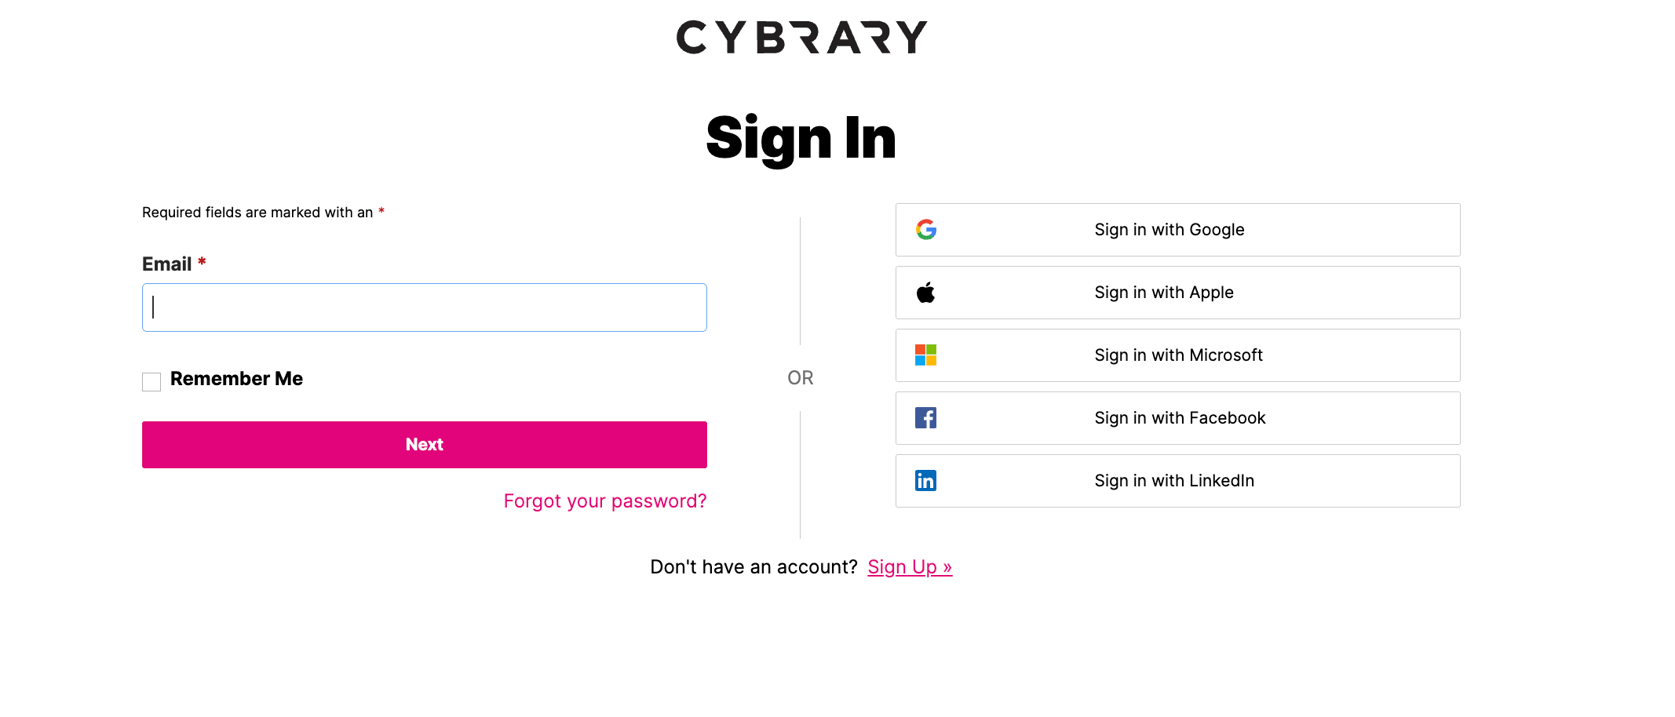The image size is (1675, 717).
Task: Click inside the Email input field
Action: (x=424, y=307)
